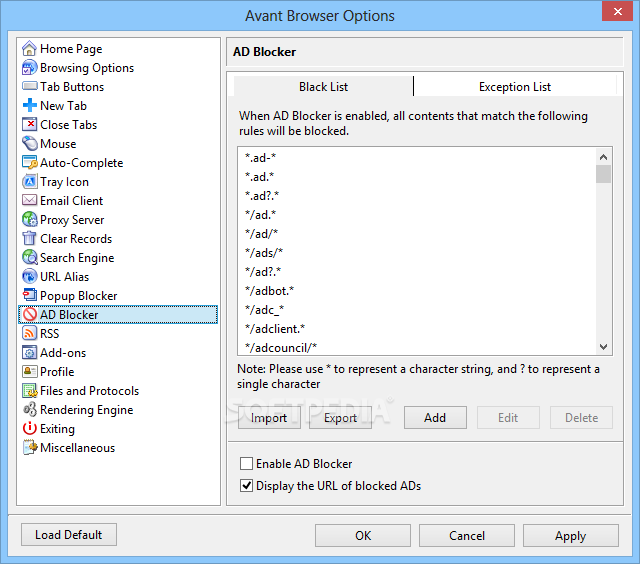Click the Popup Blocker icon

[29, 295]
